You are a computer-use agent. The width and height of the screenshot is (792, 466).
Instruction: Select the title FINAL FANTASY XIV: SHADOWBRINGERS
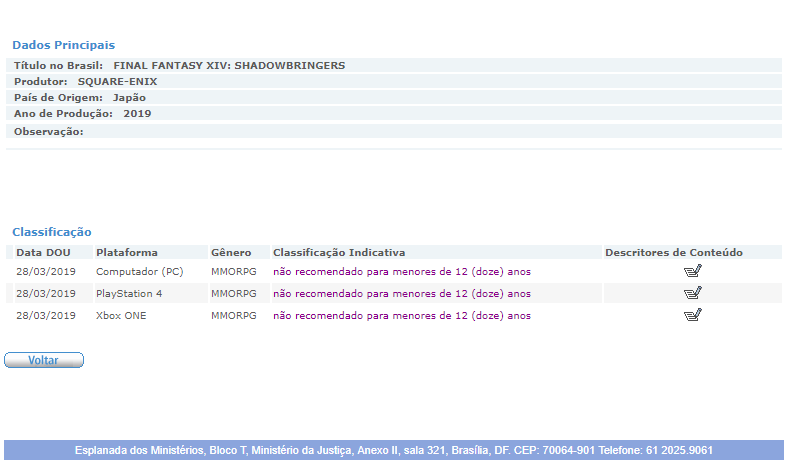tap(229, 66)
